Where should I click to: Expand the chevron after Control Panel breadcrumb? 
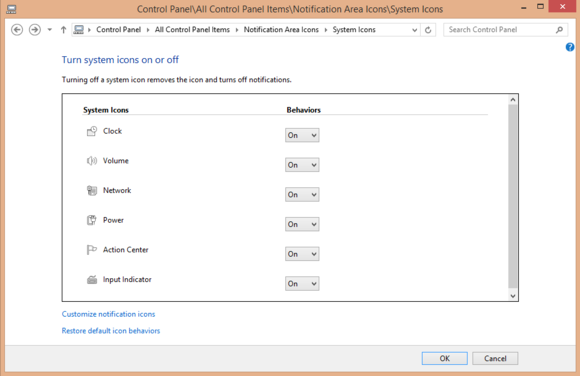[x=148, y=30]
